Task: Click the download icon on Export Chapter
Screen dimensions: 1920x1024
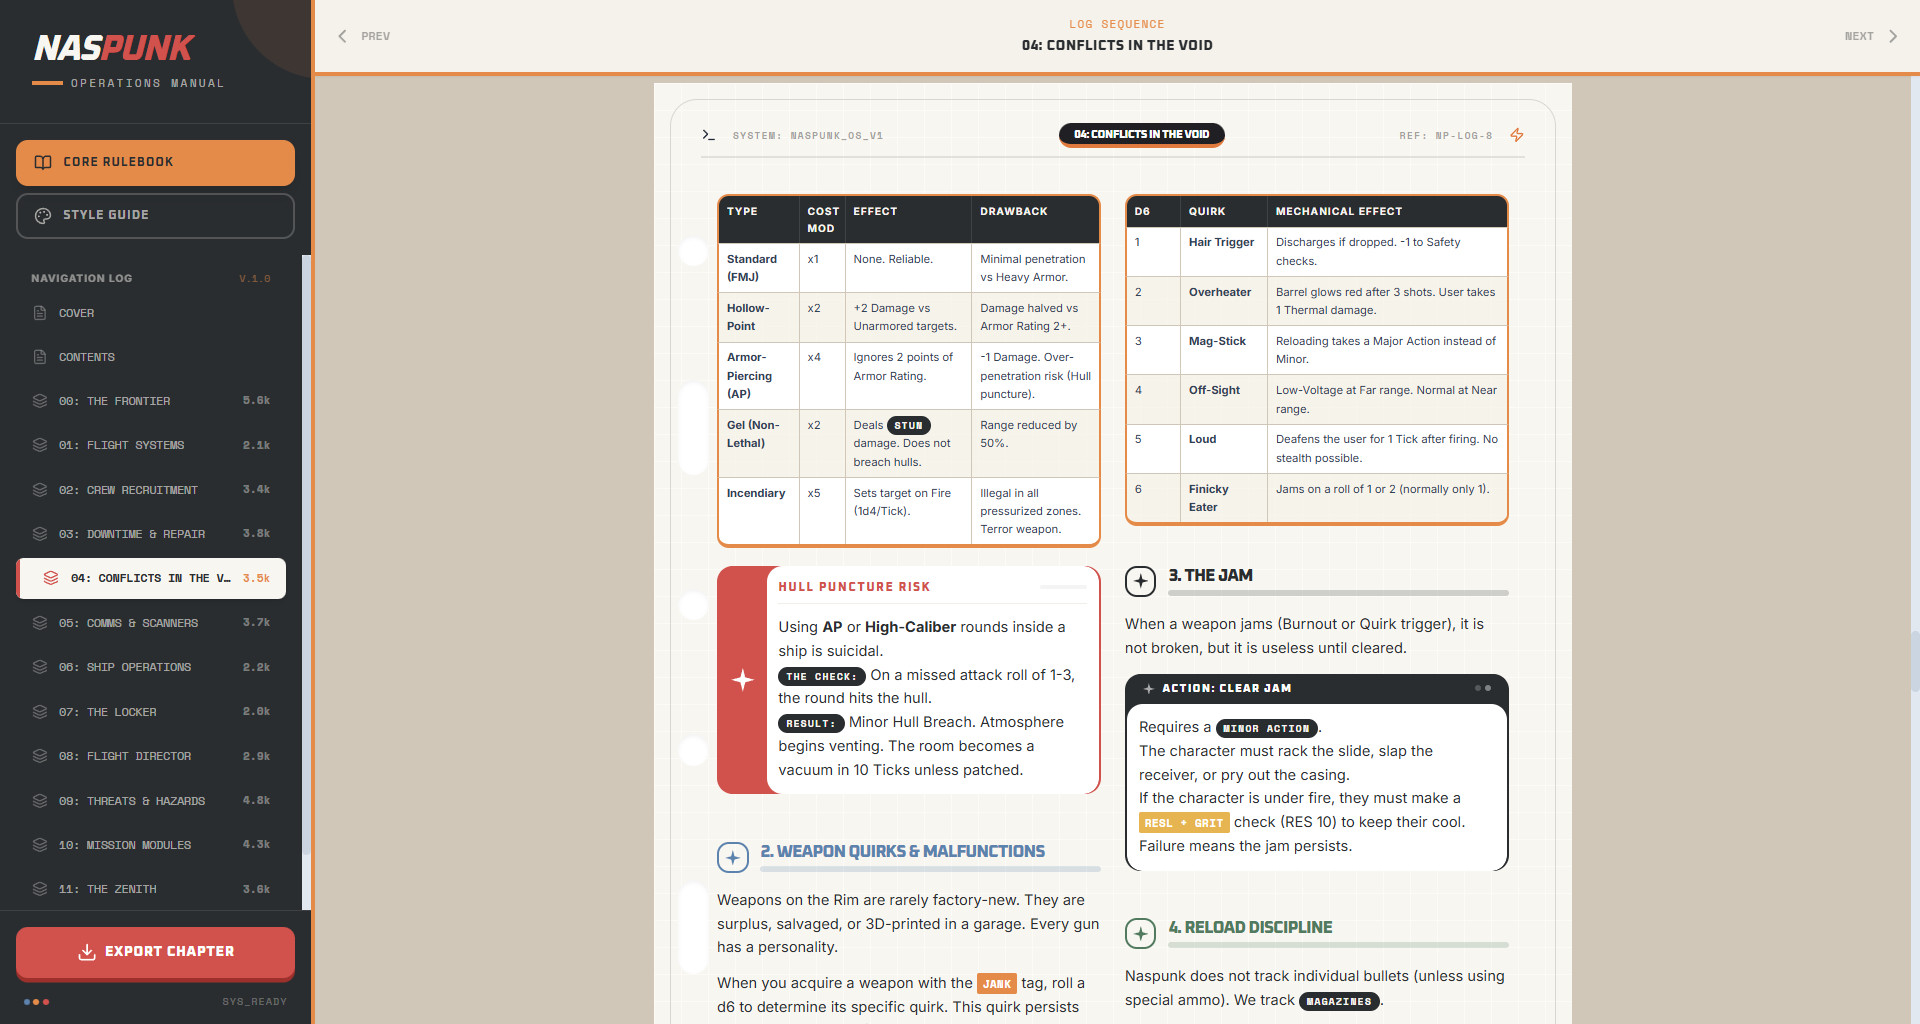Action: pyautogui.click(x=87, y=952)
